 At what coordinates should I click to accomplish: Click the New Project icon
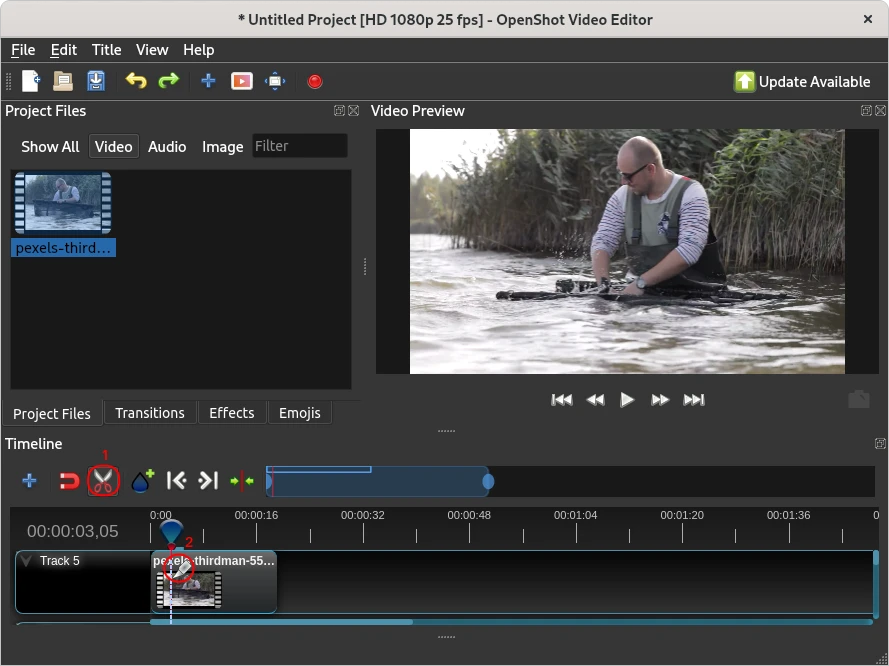tap(31, 82)
